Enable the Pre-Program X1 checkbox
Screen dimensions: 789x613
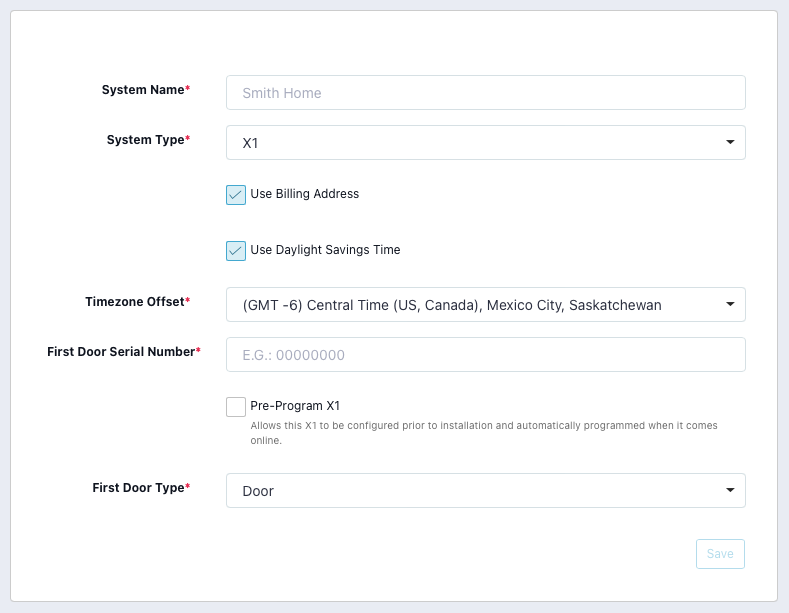point(236,407)
